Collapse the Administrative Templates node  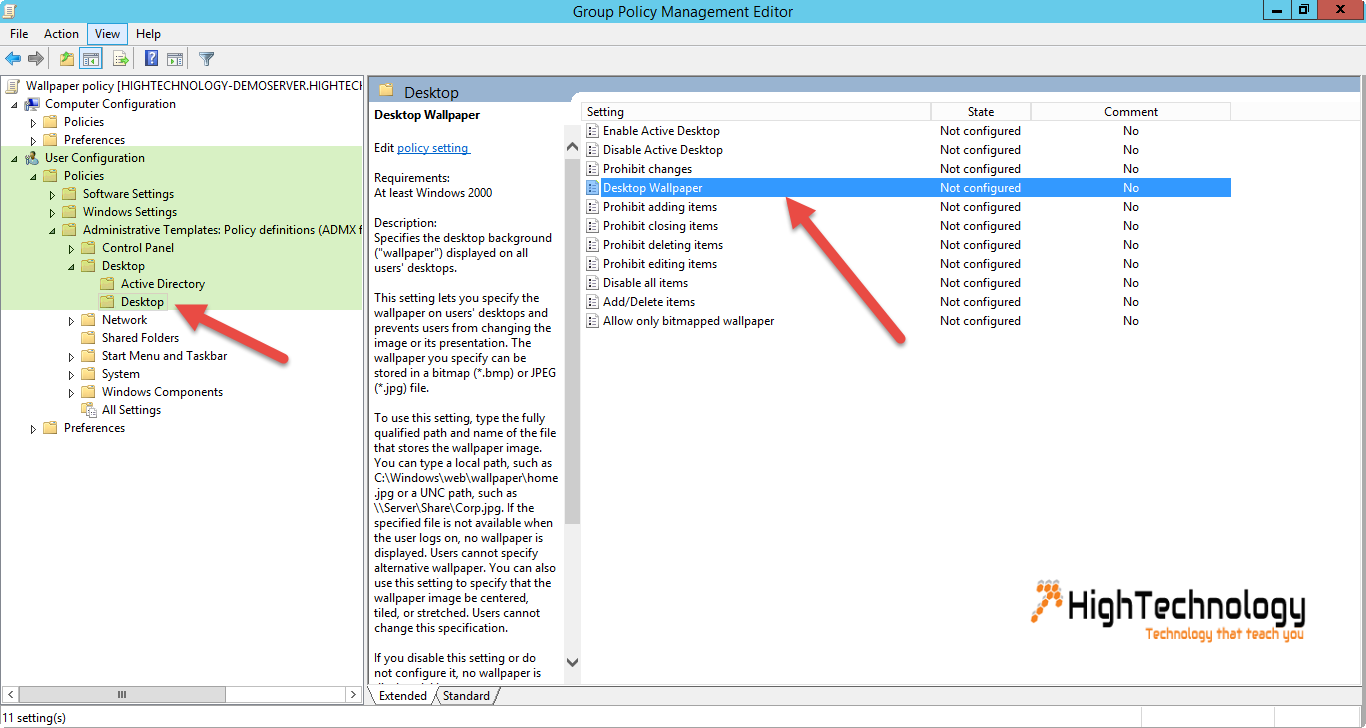[52, 230]
